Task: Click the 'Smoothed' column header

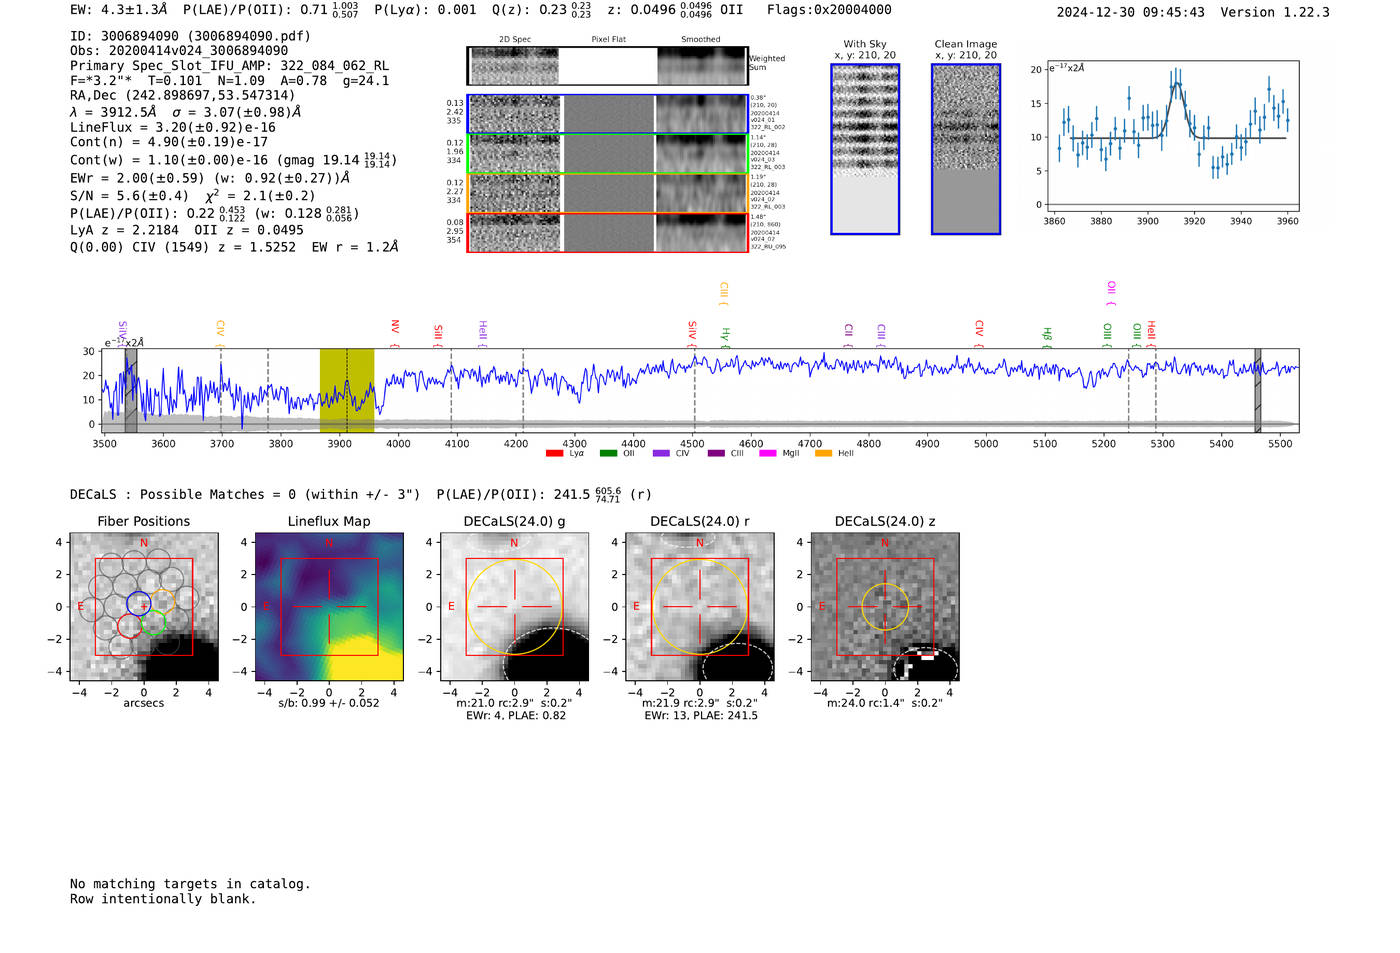Action: pyautogui.click(x=701, y=39)
